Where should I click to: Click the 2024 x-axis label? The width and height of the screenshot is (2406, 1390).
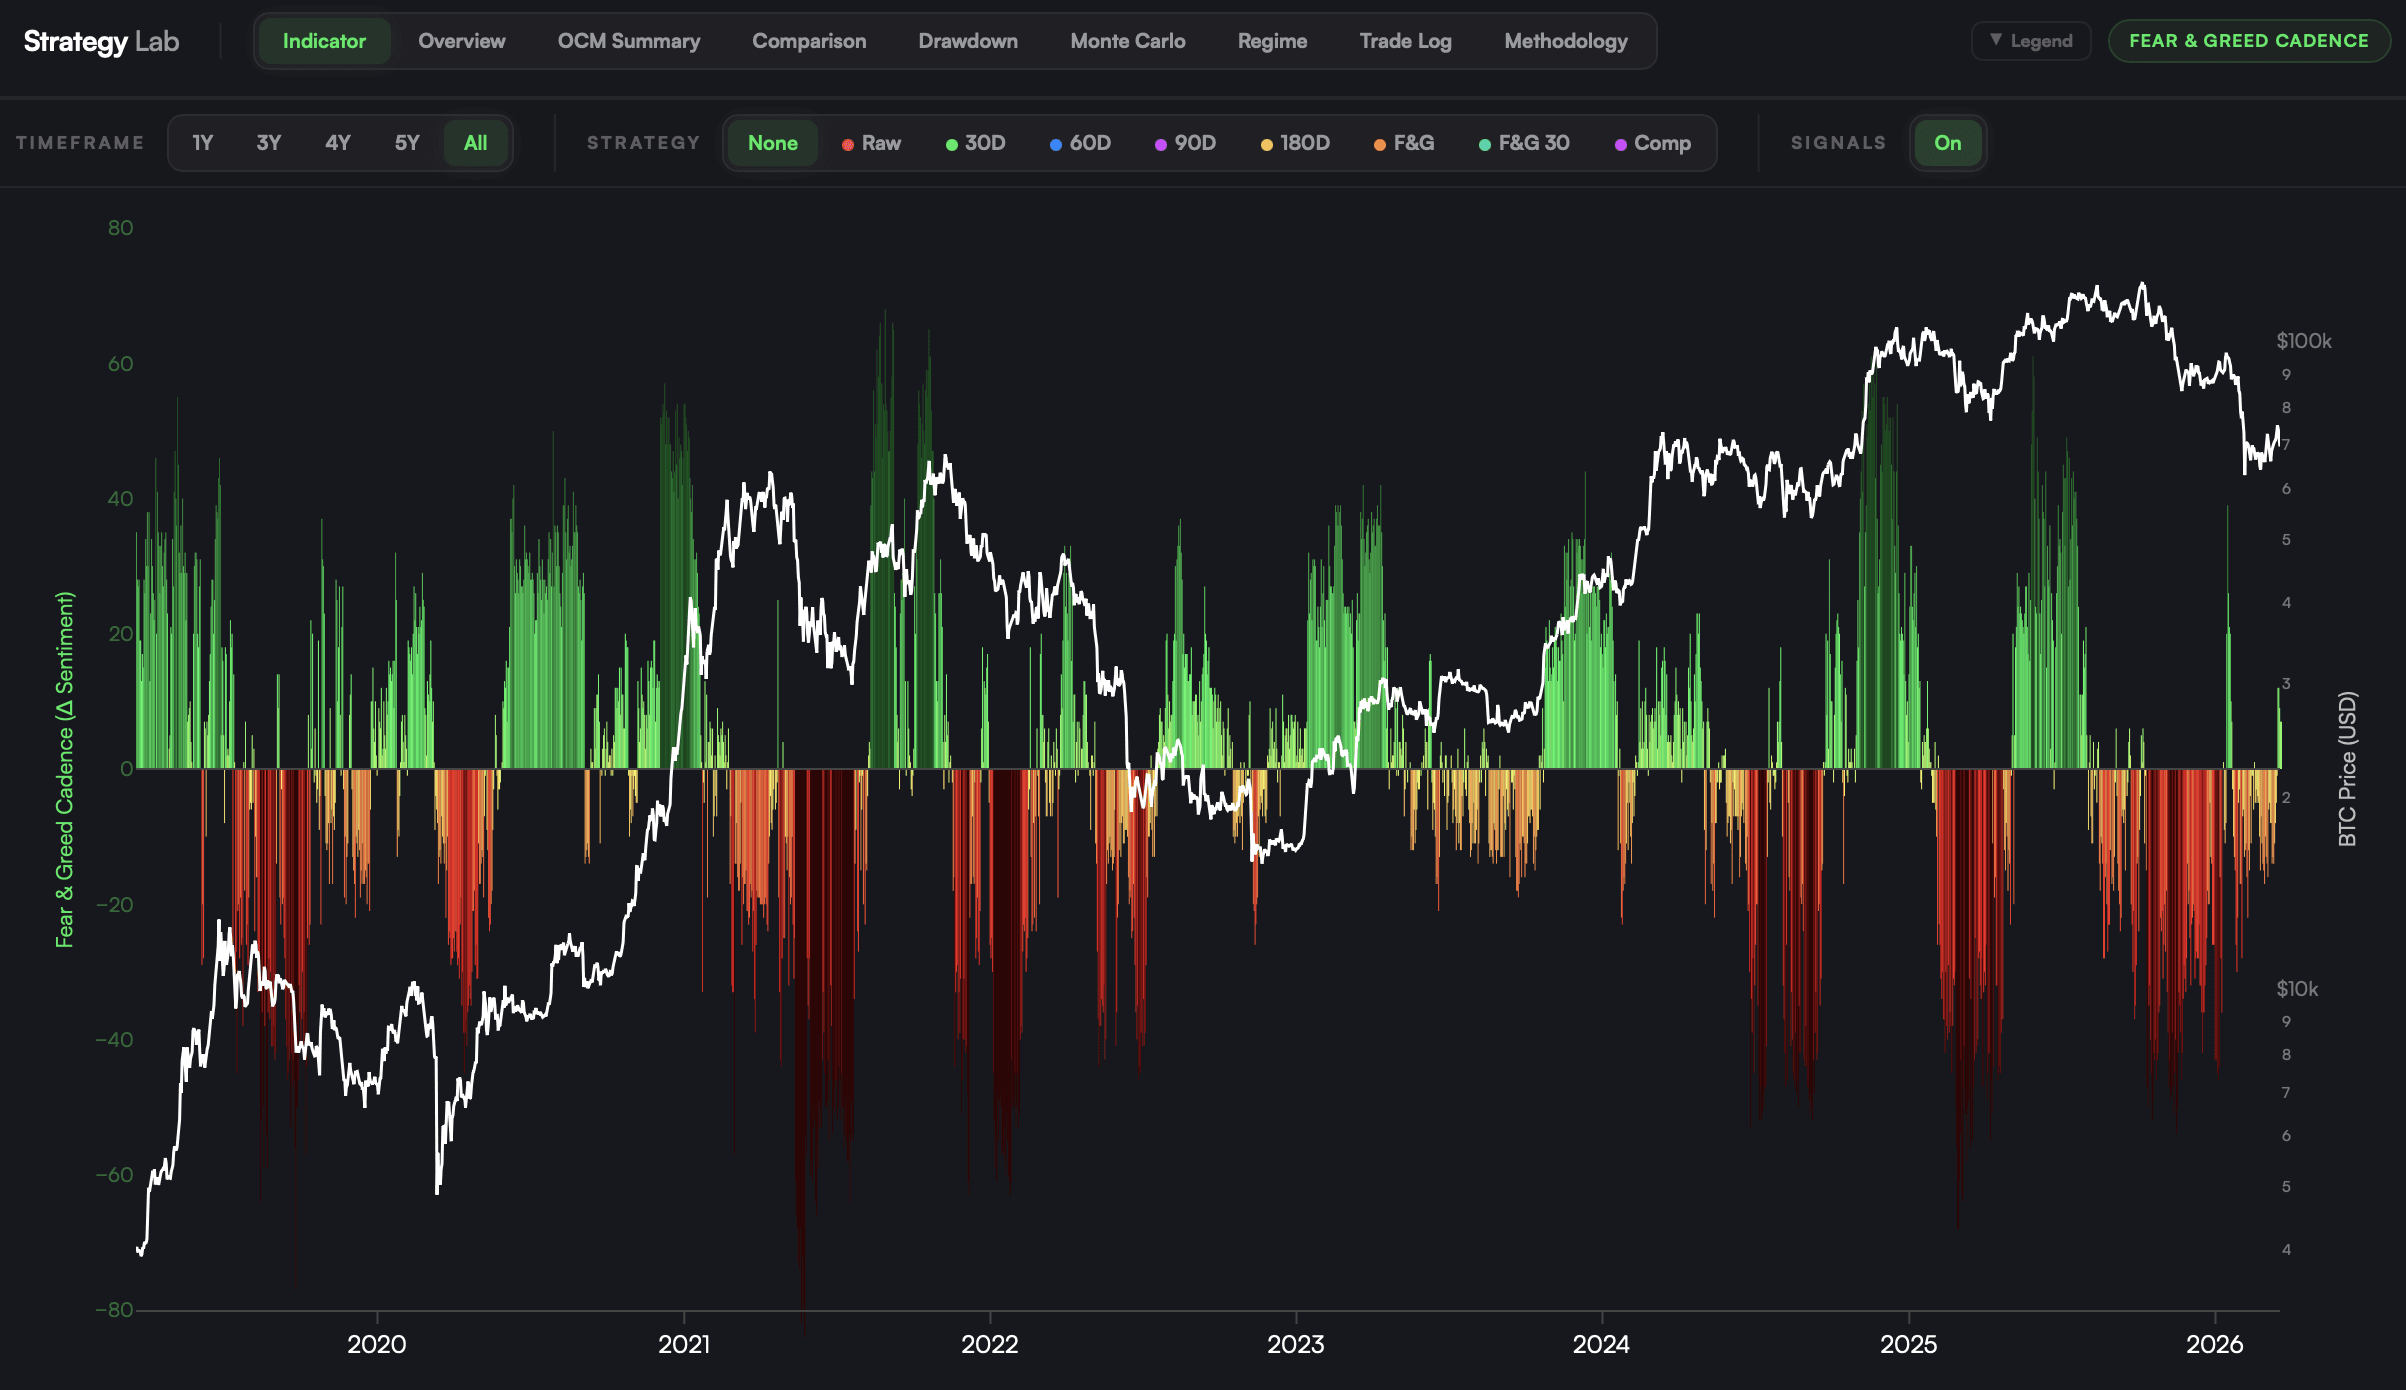tap(1601, 1344)
